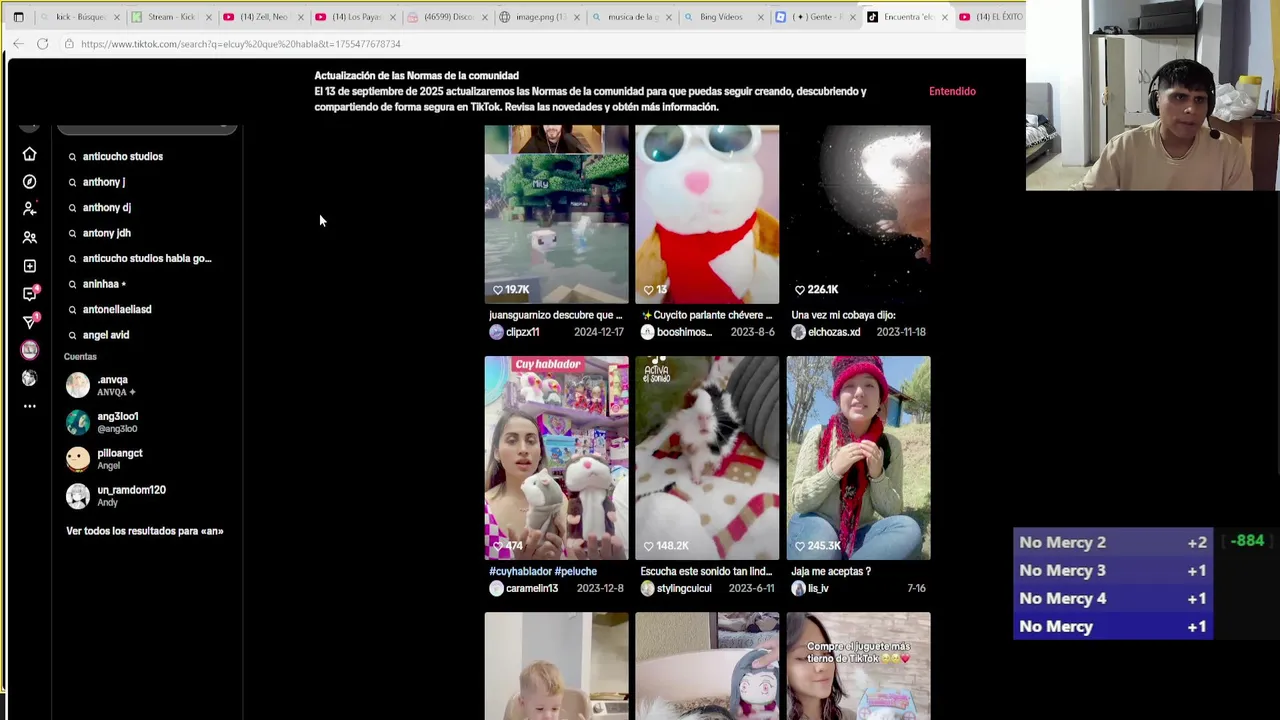
Task: Click caption 'Jaja me aceptas ?'
Action: 831,572
